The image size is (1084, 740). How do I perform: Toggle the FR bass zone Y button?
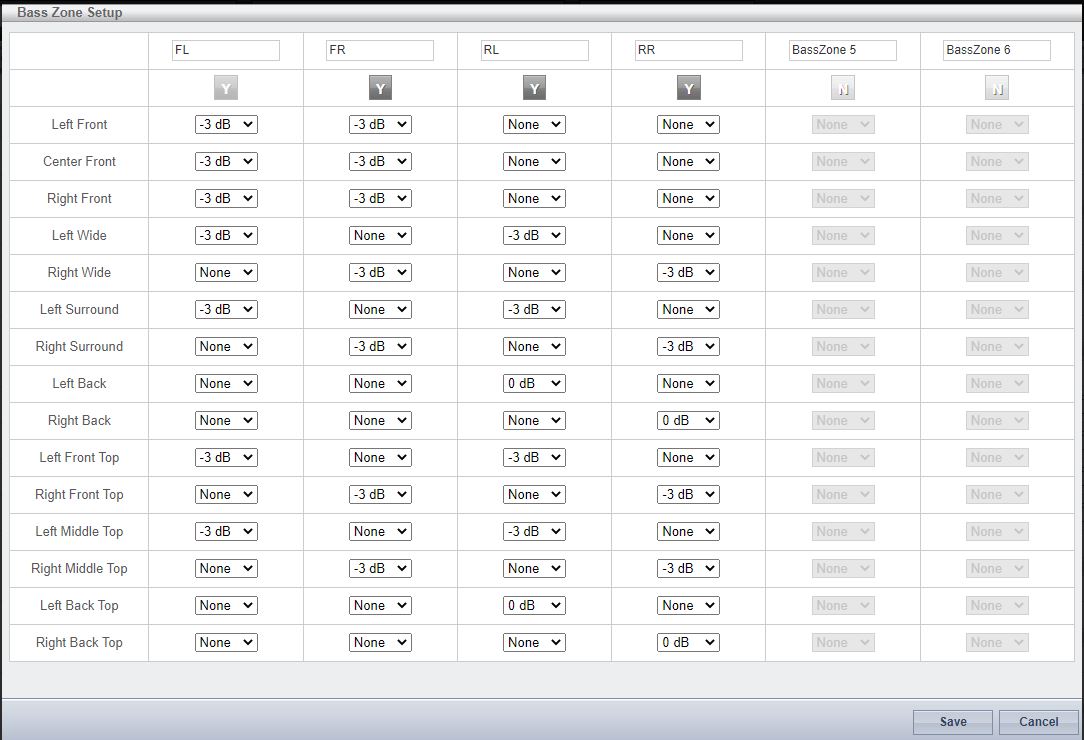(380, 89)
